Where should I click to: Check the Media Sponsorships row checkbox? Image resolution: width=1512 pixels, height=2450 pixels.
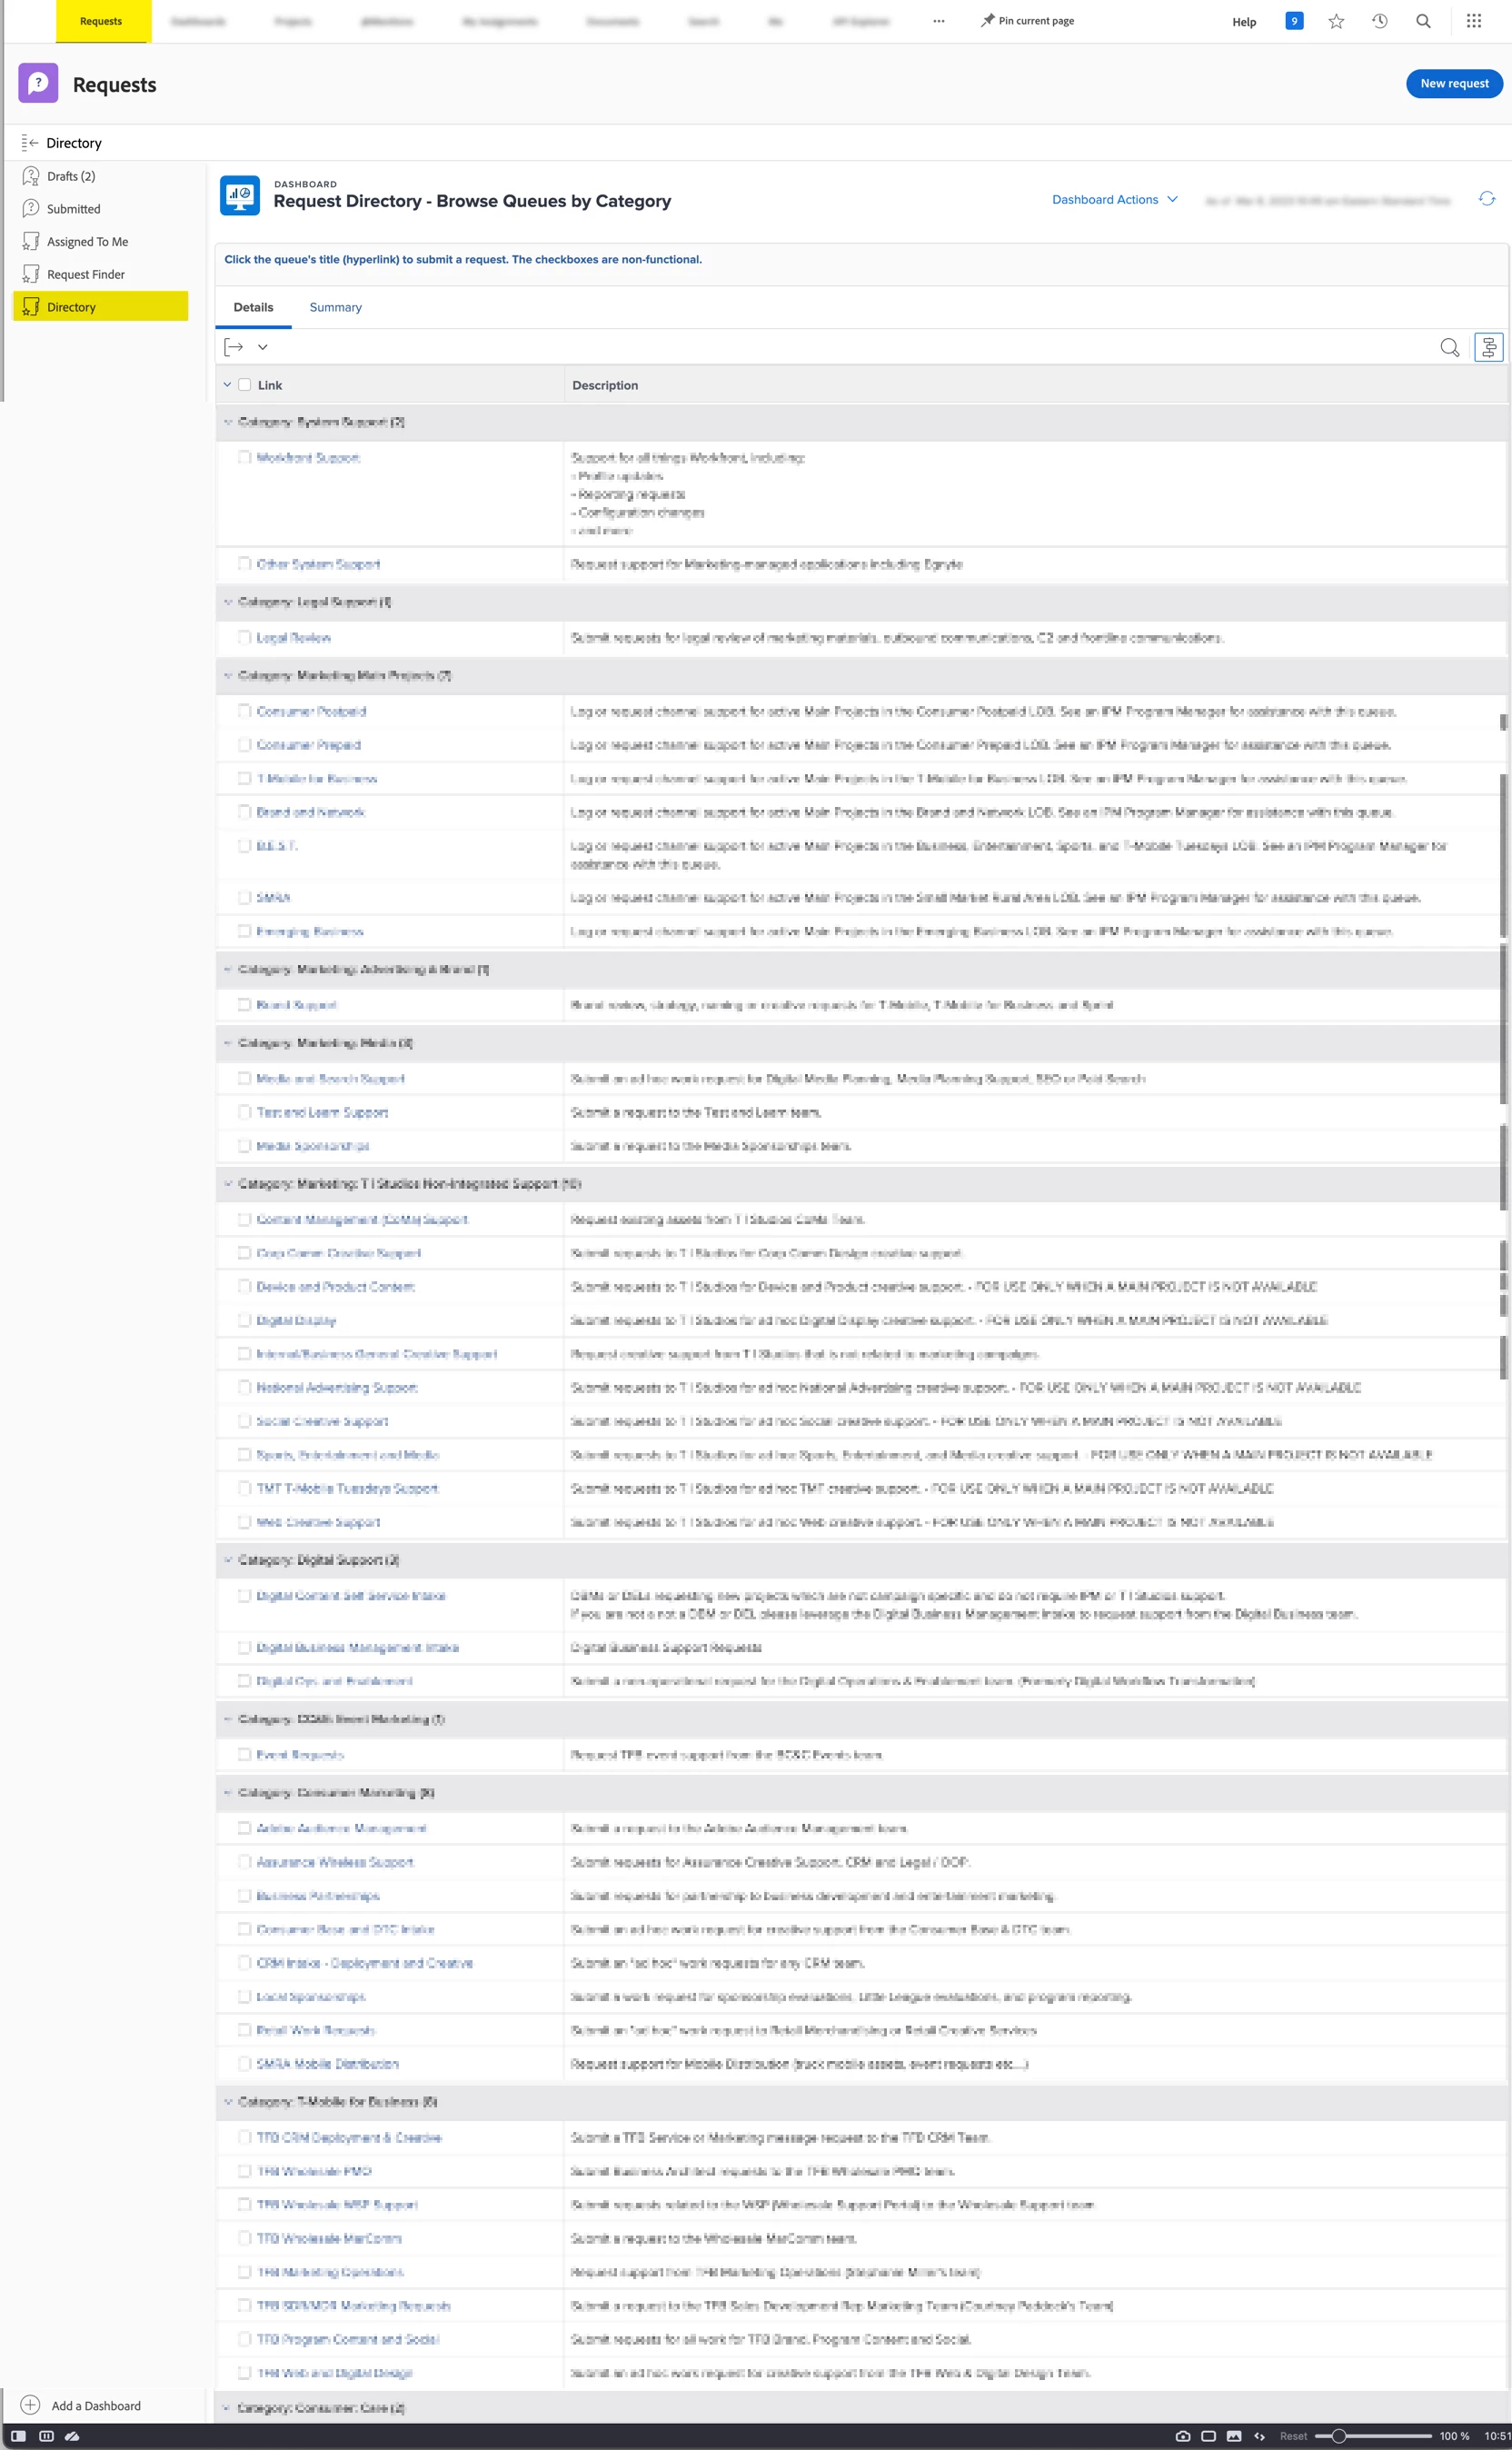pyautogui.click(x=244, y=1146)
